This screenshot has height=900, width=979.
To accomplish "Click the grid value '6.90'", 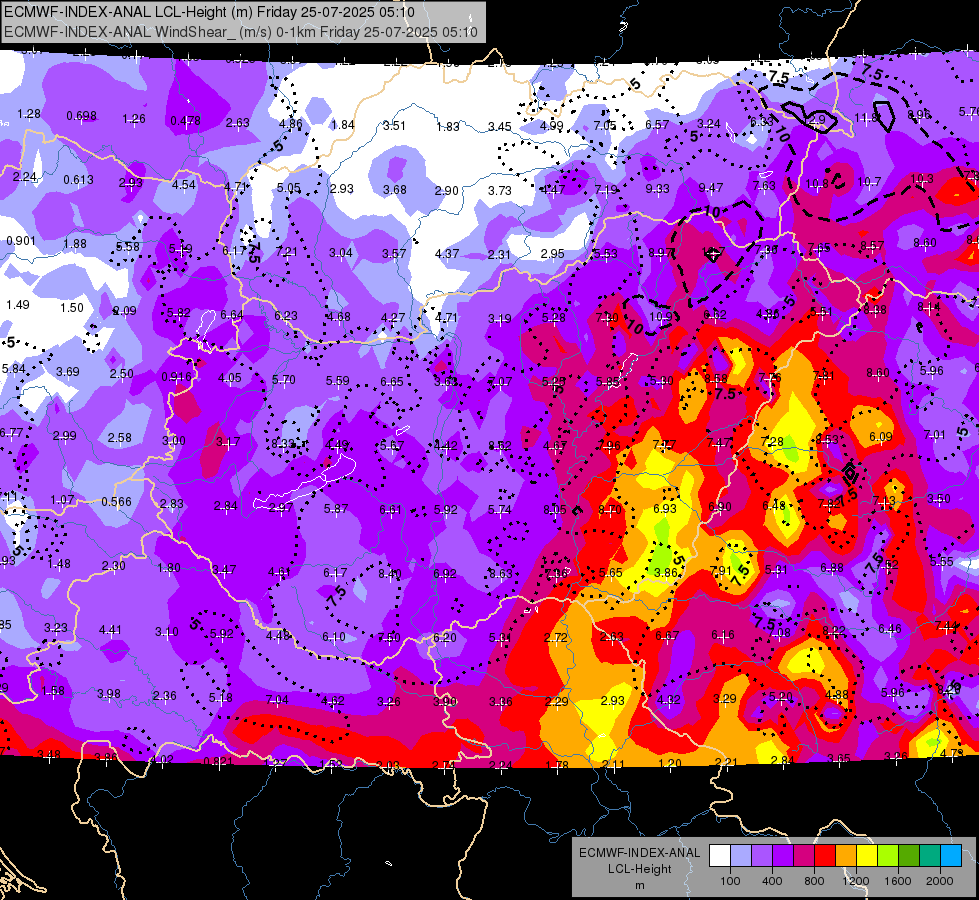I will tap(720, 507).
